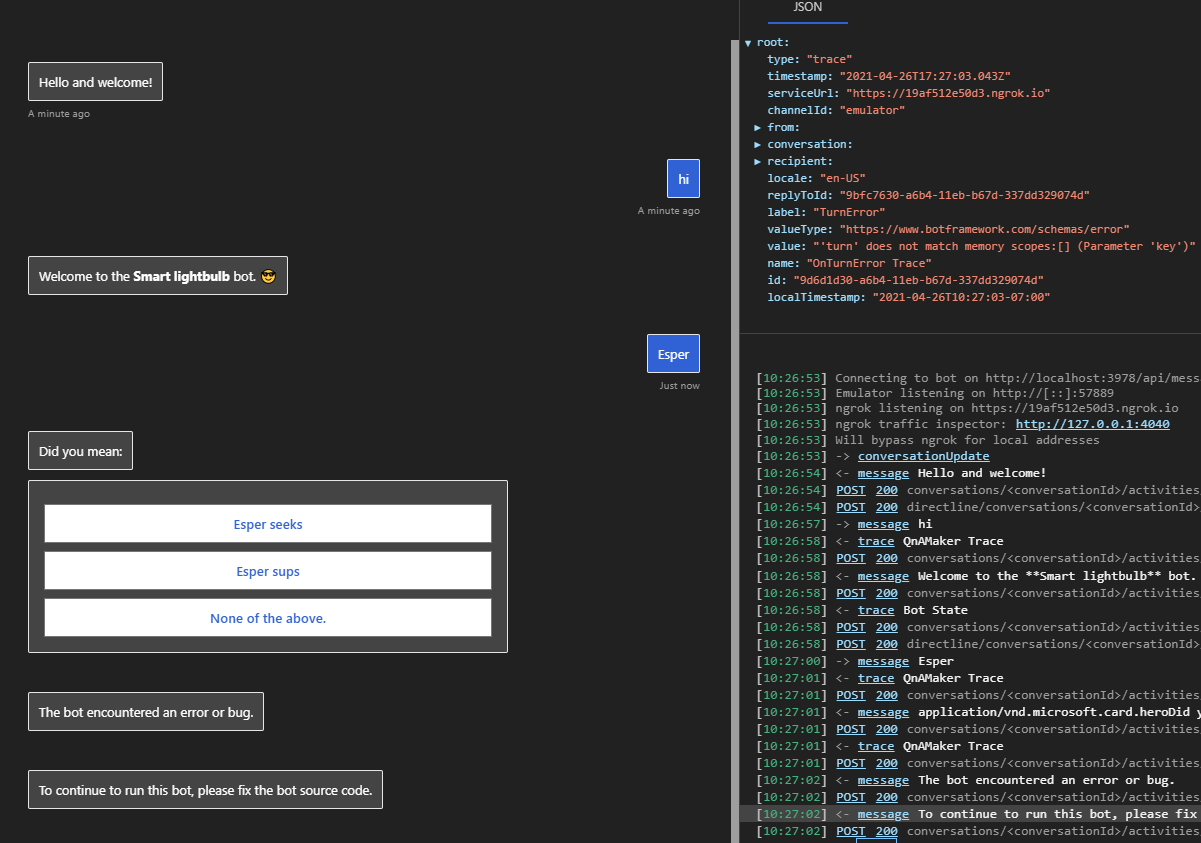This screenshot has height=843, width=1201.
Task: Click the 200 status link at 10:27:02
Action: [886, 796]
